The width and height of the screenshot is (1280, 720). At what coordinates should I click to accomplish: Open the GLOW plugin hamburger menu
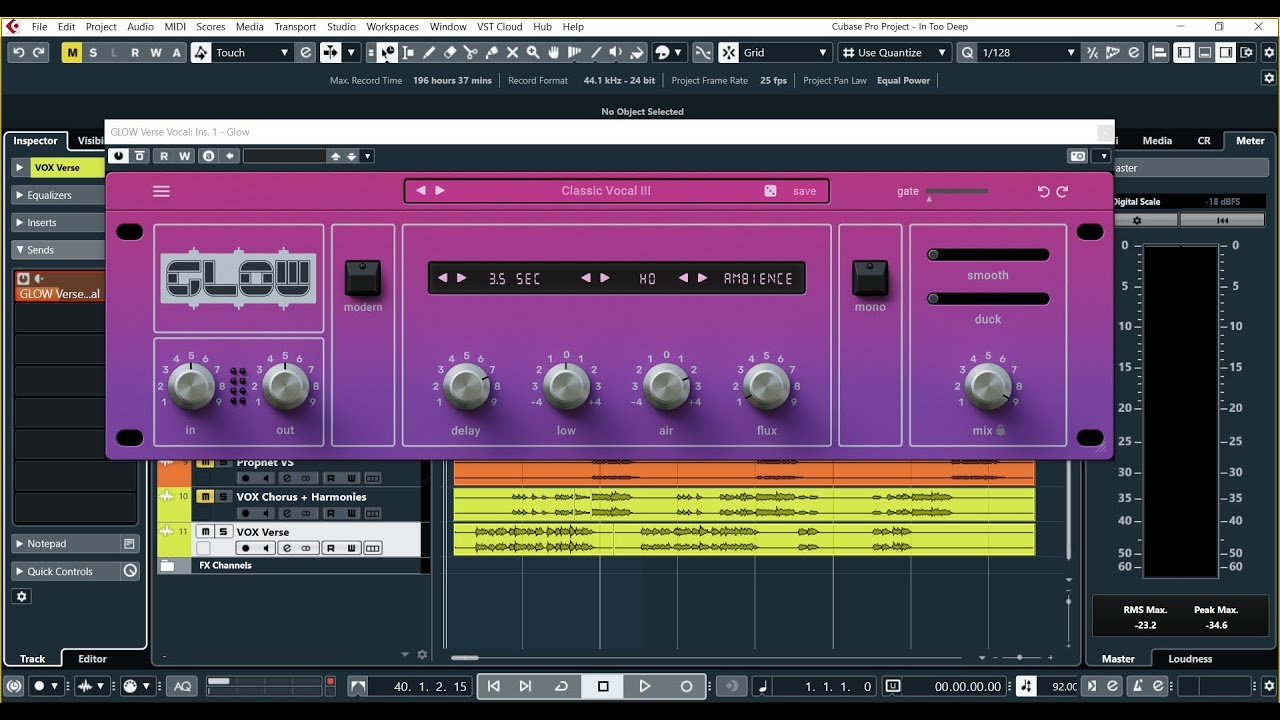[161, 191]
